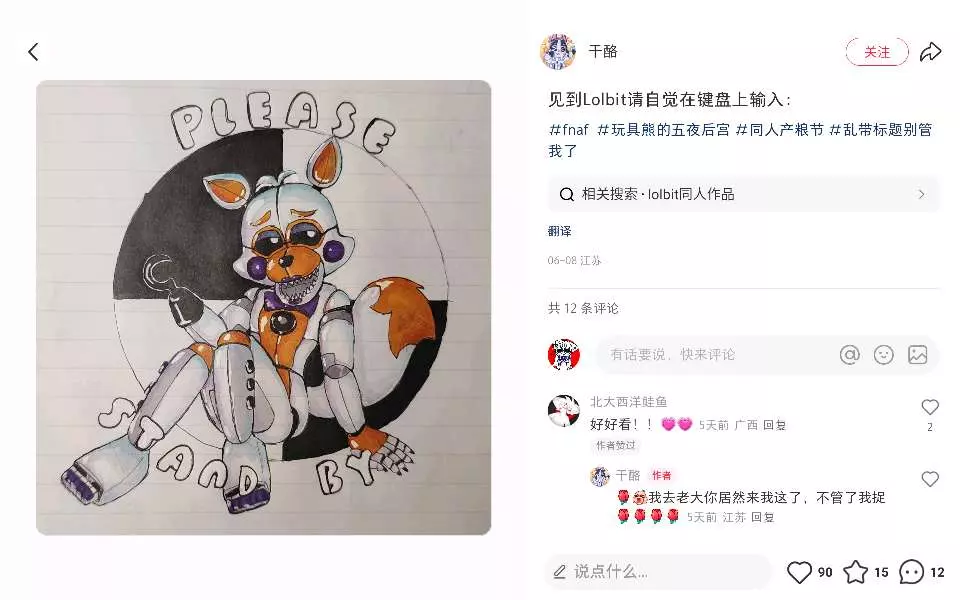Expand related search lolbit同人作品 chevron
Viewport: 960px width, 600px height.
[921, 195]
